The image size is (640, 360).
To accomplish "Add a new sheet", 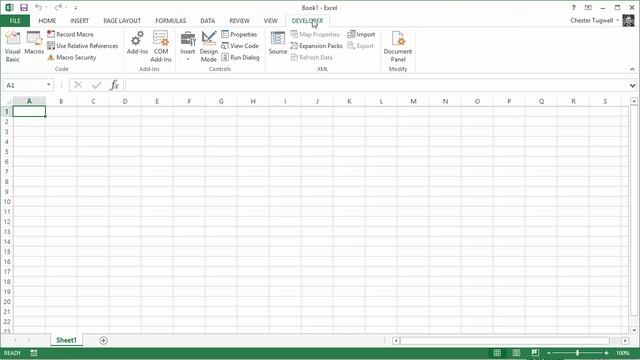I will 103,340.
